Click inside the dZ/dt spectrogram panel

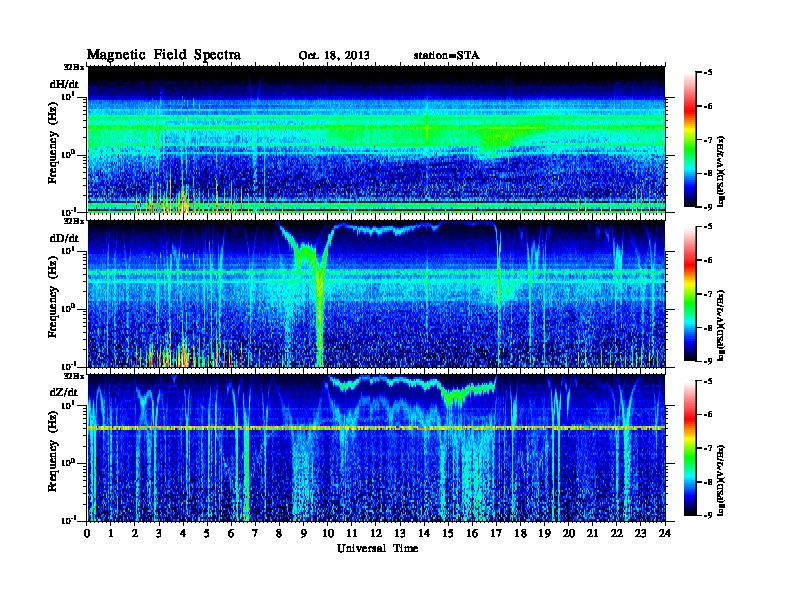pos(376,448)
